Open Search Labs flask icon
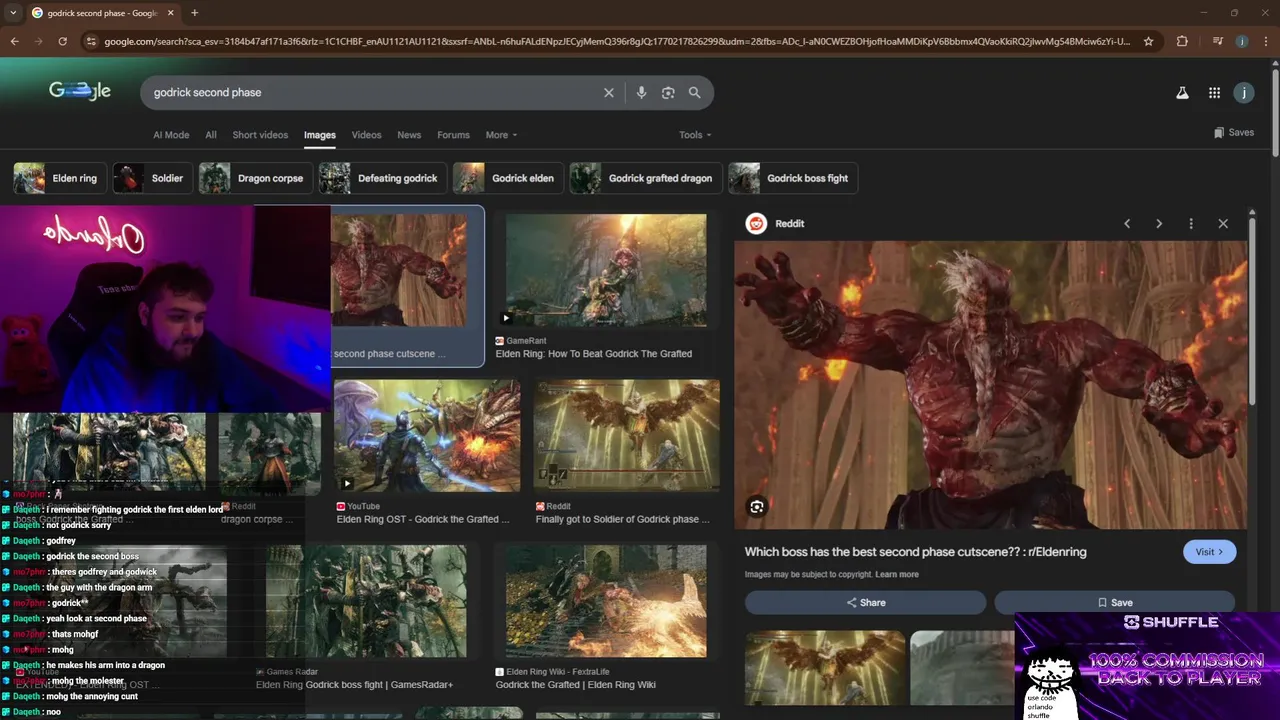Image resolution: width=1280 pixels, height=720 pixels. tap(1182, 93)
